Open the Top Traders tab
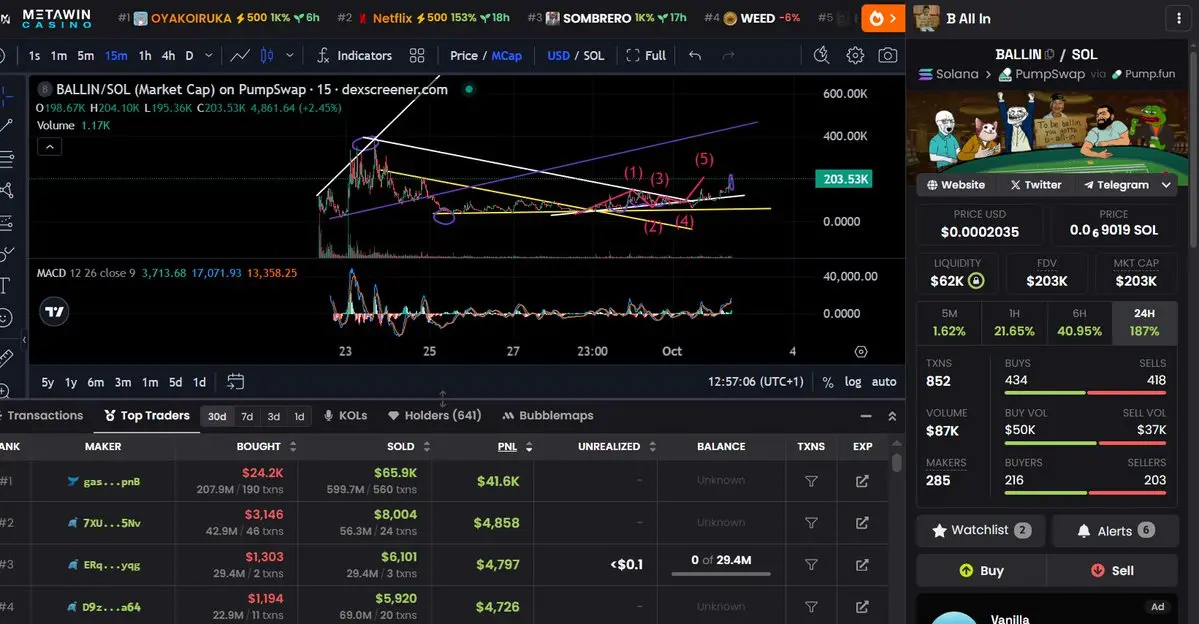1199x624 pixels. pyautogui.click(x=147, y=415)
